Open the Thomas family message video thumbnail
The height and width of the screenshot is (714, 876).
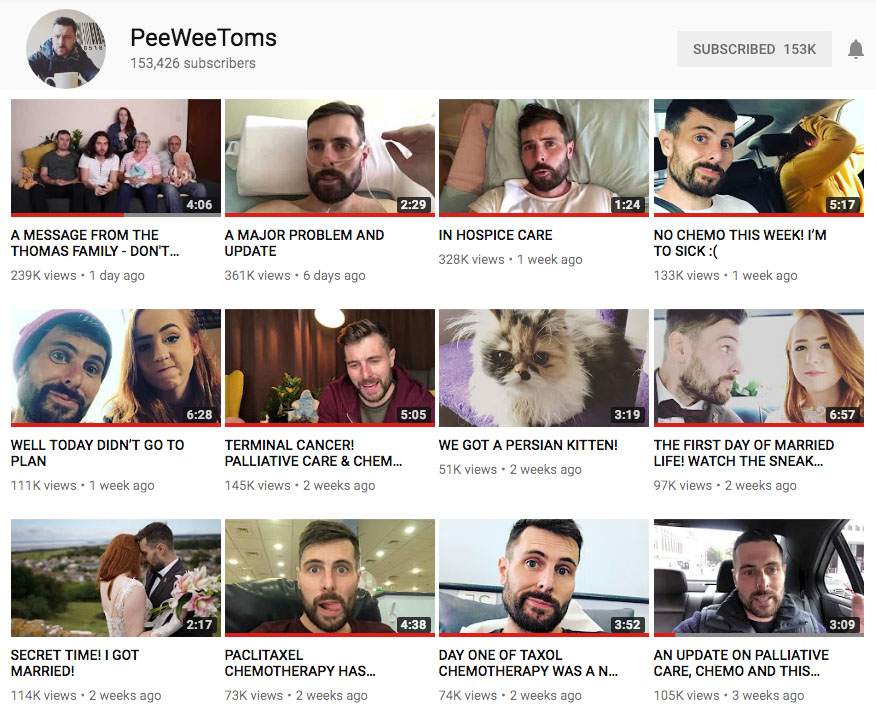116,157
